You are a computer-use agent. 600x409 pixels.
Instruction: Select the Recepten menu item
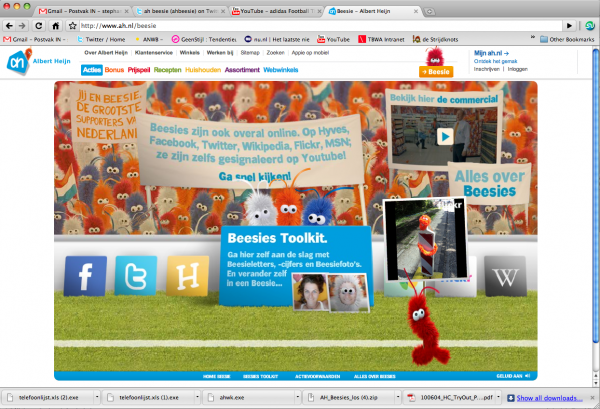point(168,70)
